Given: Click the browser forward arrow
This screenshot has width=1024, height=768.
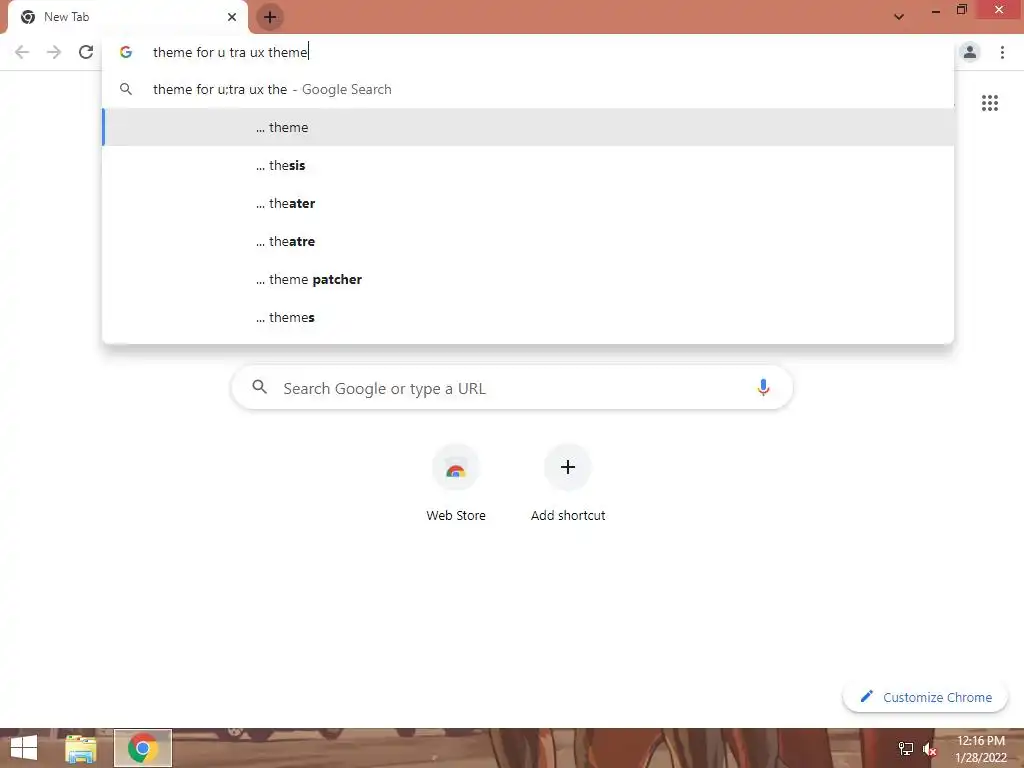Looking at the screenshot, I should pyautogui.click(x=54, y=52).
